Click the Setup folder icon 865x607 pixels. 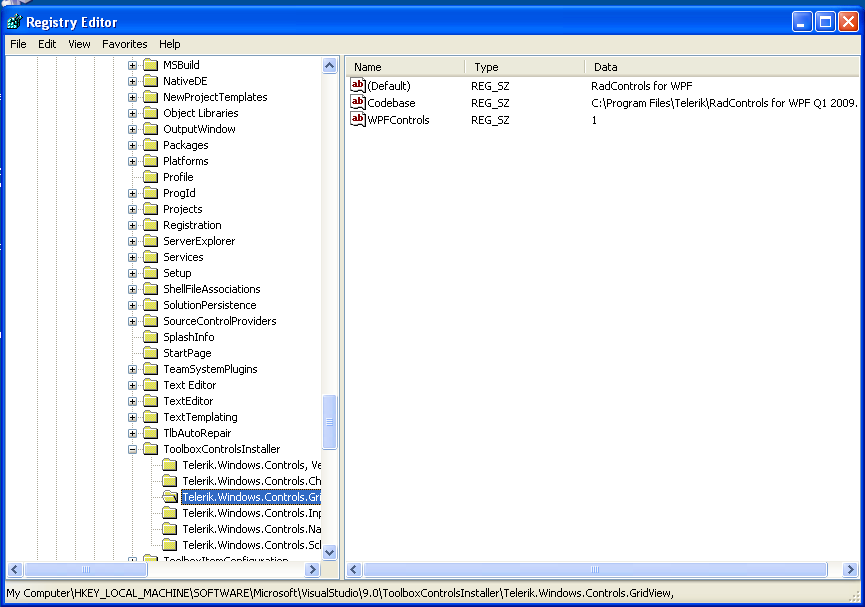point(151,273)
